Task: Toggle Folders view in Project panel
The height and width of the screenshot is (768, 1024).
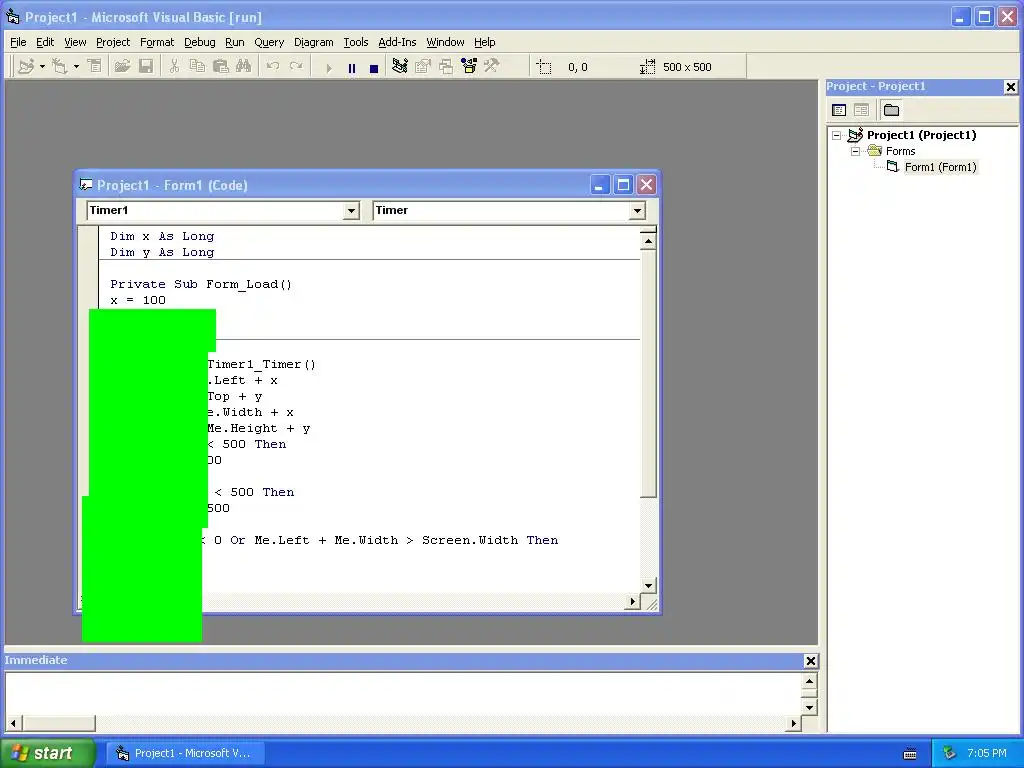Action: tap(891, 110)
